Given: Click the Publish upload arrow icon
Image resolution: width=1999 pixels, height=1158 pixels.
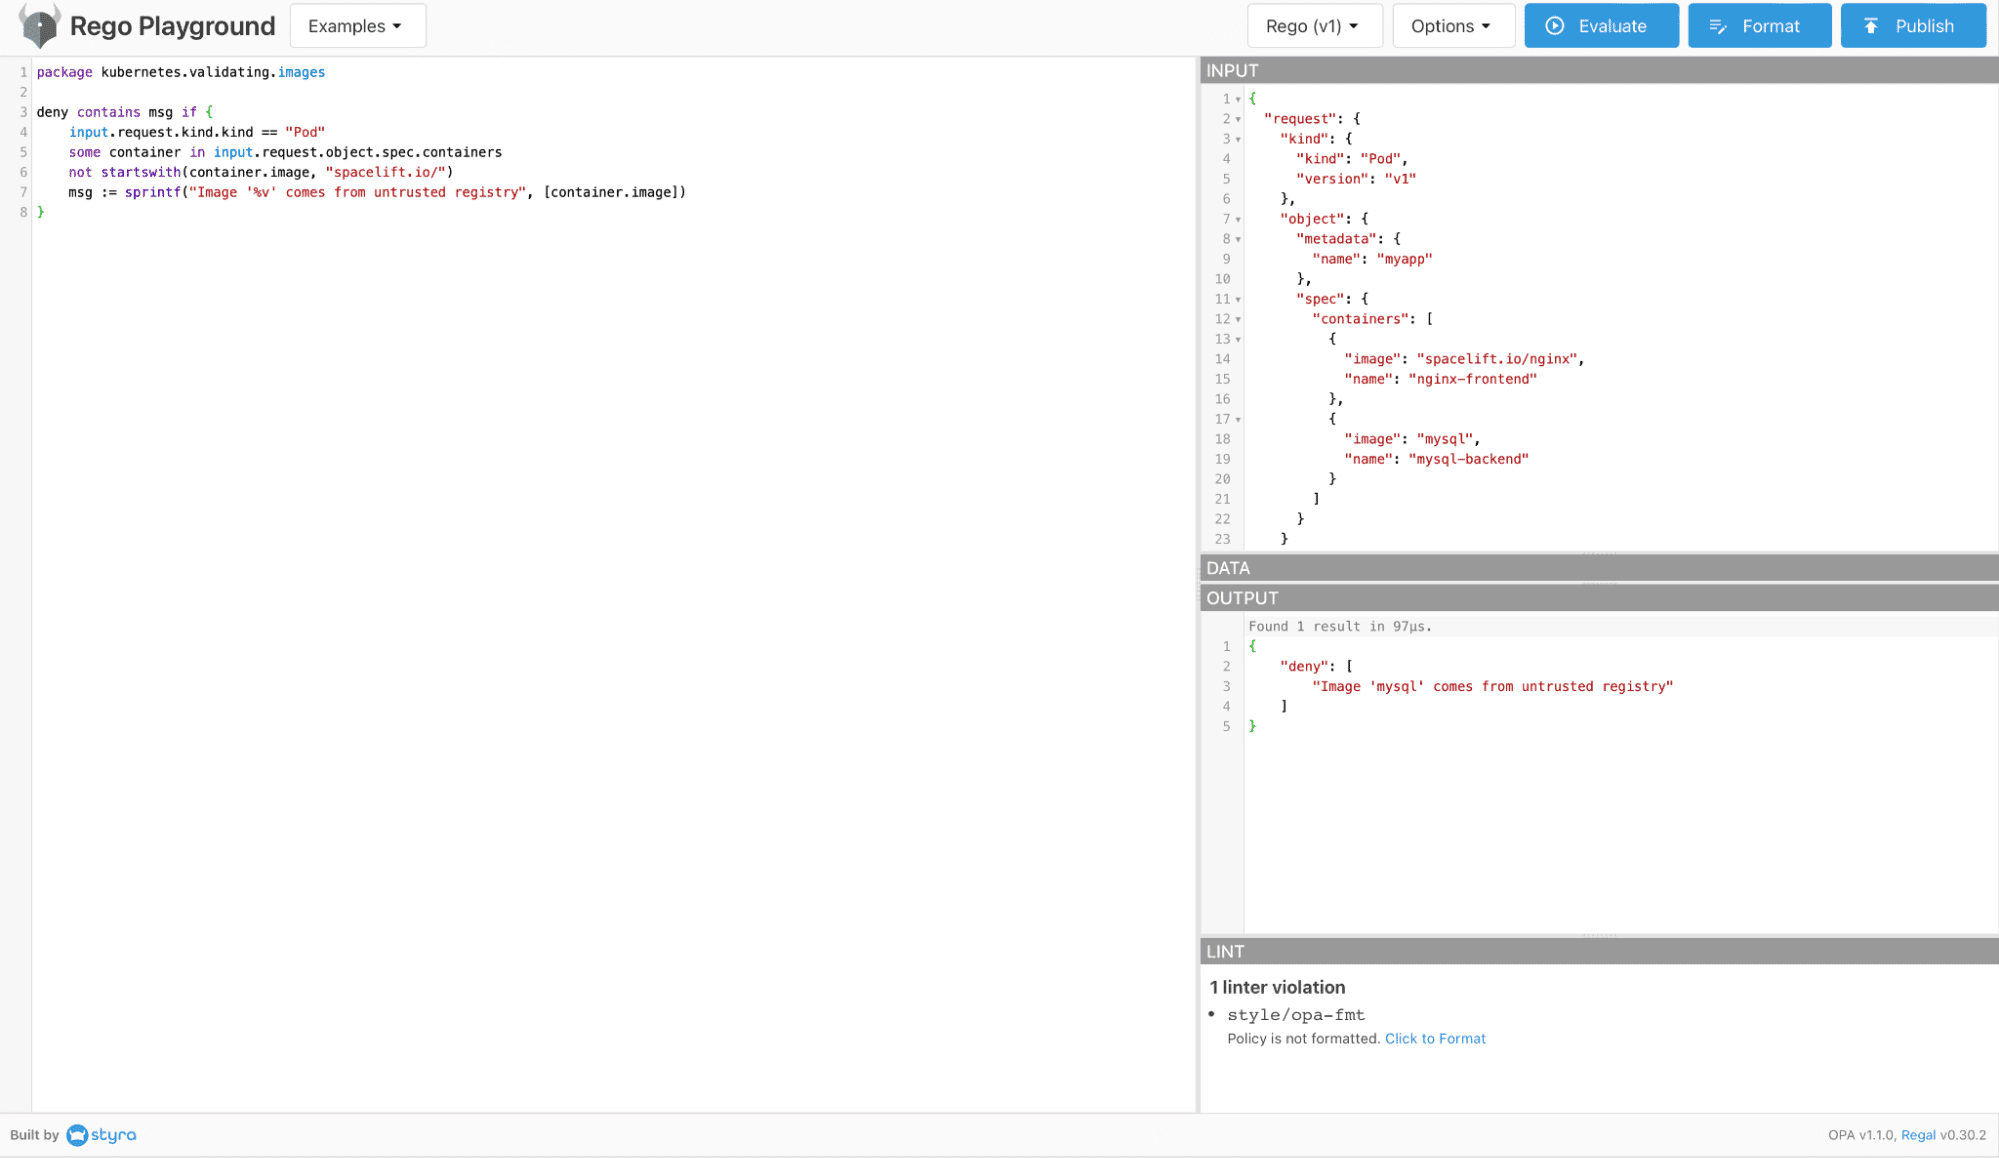Looking at the screenshot, I should coord(1871,26).
